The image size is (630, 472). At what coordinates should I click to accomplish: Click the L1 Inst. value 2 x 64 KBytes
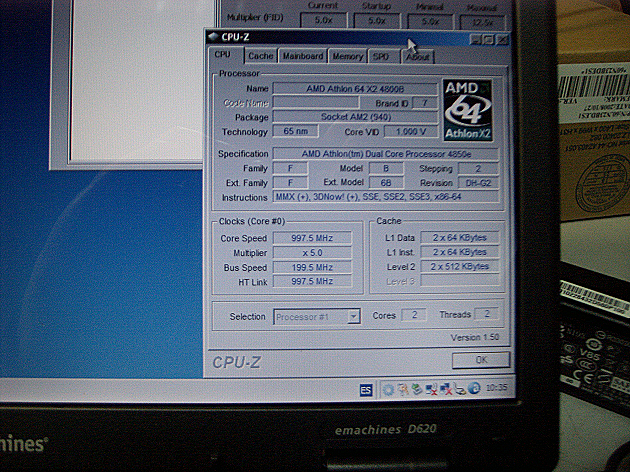460,252
